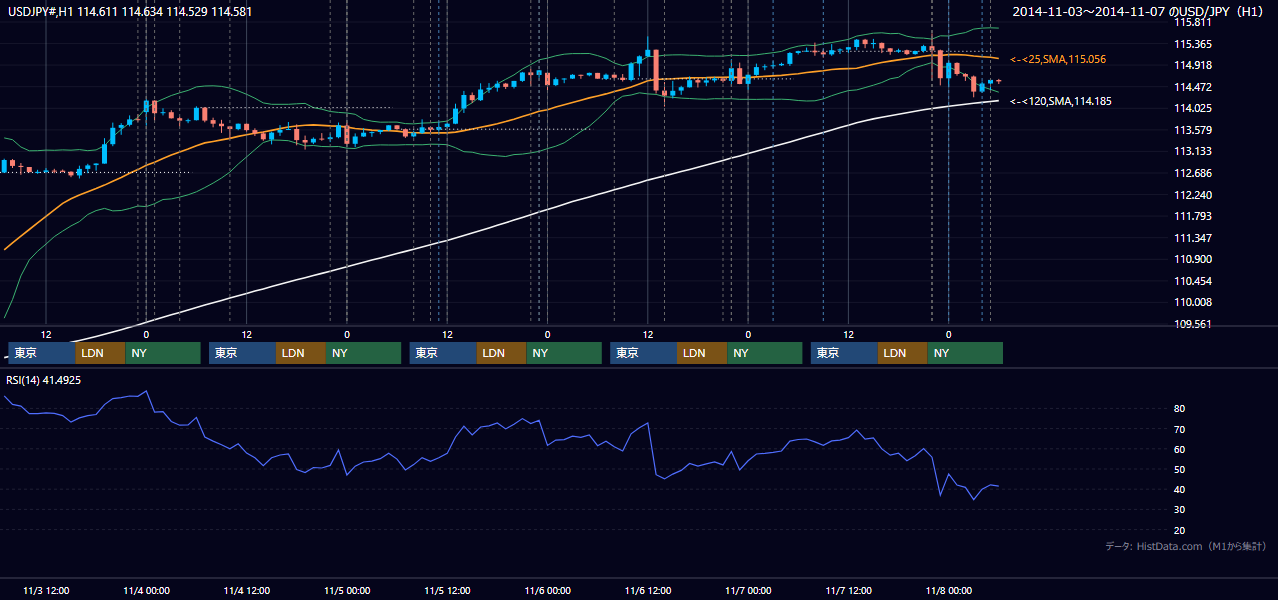Click the RSI 40 level label
This screenshot has width=1278, height=600.
(1180, 489)
